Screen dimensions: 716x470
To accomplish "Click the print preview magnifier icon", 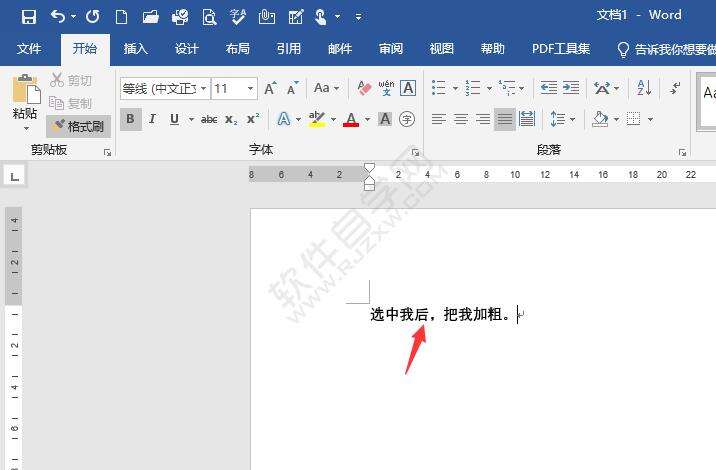I will tap(209, 17).
